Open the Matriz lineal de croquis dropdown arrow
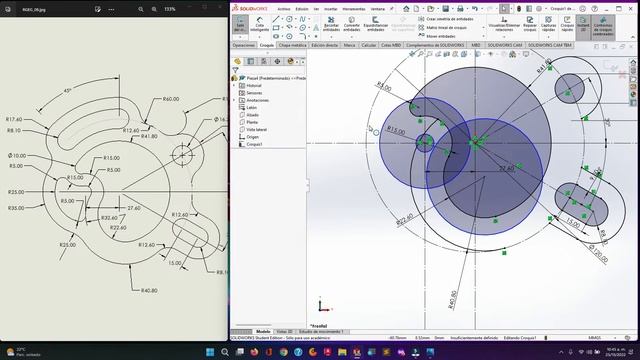This screenshot has height=360, width=640. (484, 28)
